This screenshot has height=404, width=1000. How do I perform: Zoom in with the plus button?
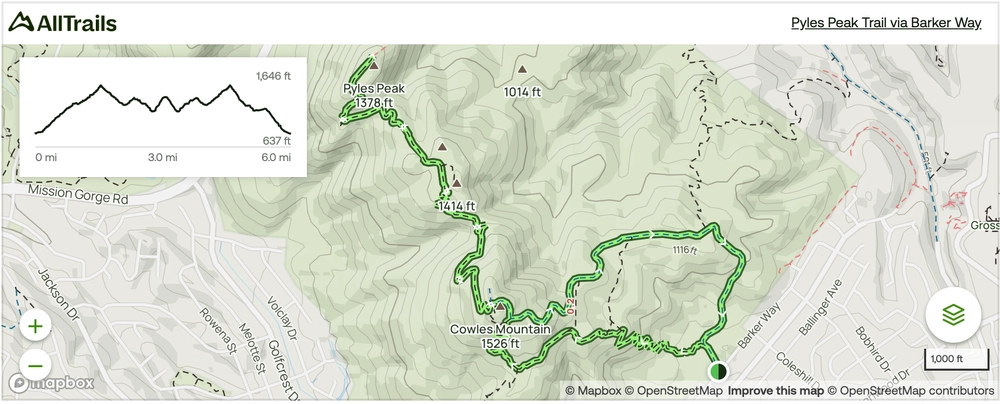coord(35,327)
